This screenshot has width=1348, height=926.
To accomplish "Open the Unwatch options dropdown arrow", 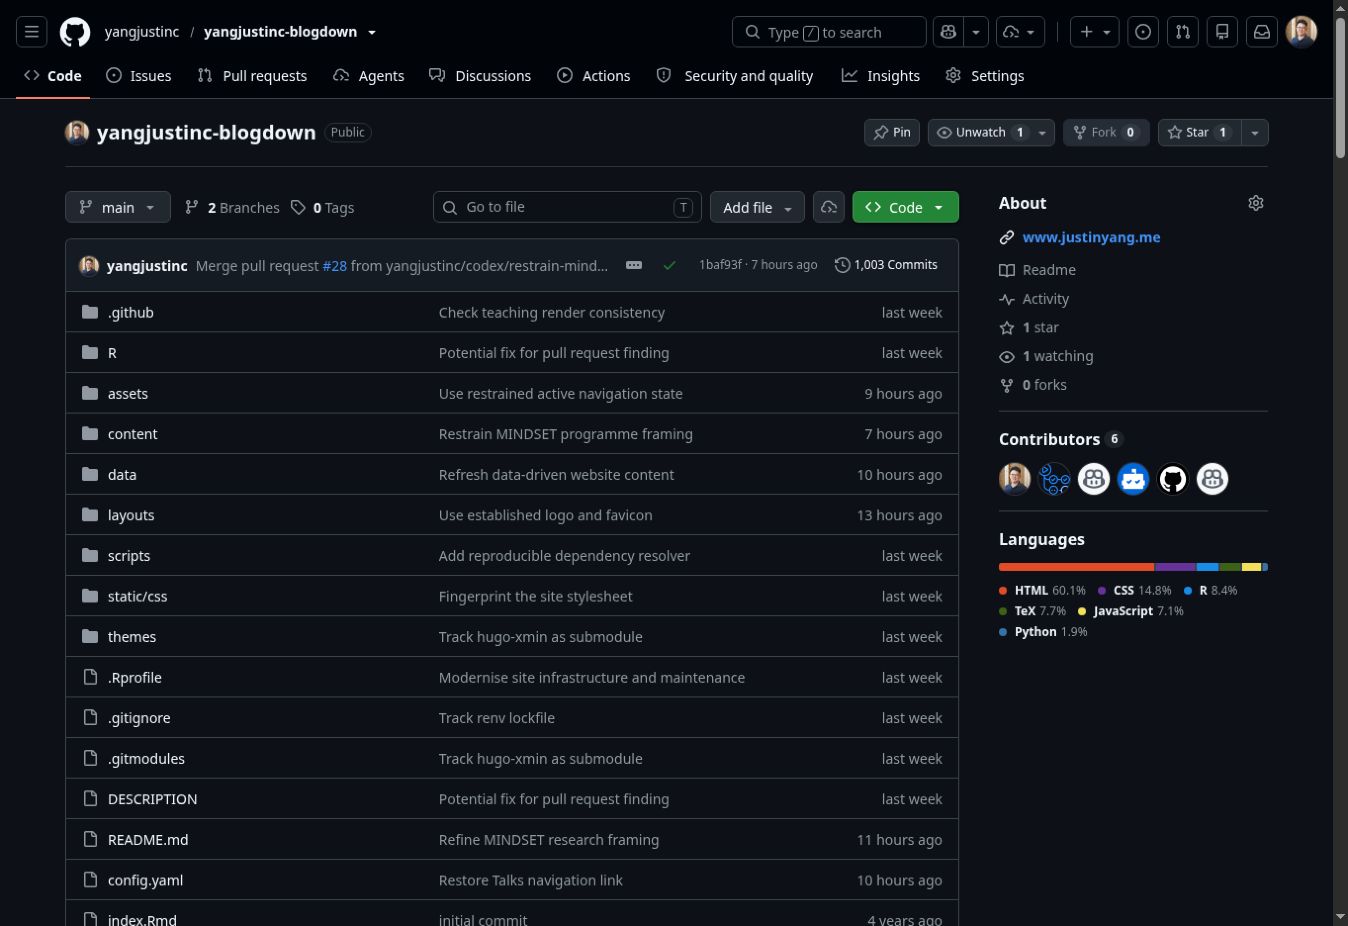I will tap(1043, 132).
